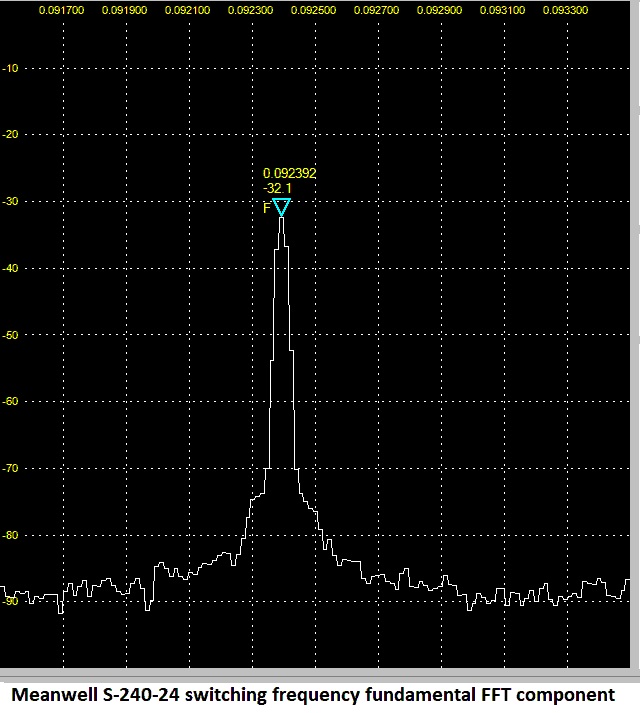Click the -60 dB axis label
Screen dimensions: 640x713
(10, 401)
